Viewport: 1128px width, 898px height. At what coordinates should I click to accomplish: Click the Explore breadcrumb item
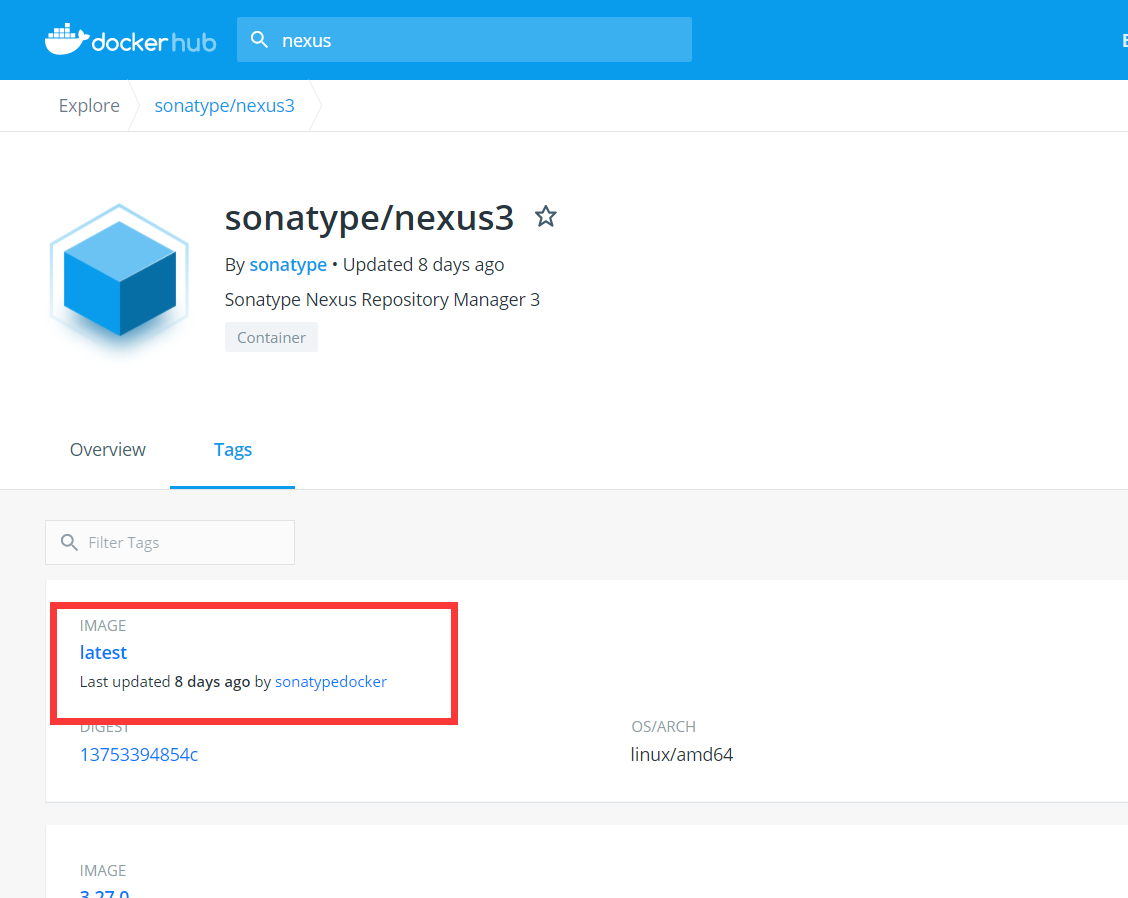coord(89,105)
